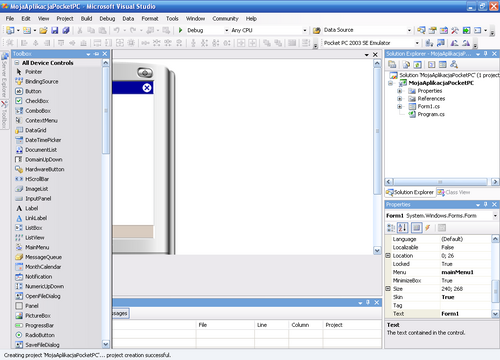Click the Events lightning bolt icon
The image size is (500, 360).
(428, 228)
